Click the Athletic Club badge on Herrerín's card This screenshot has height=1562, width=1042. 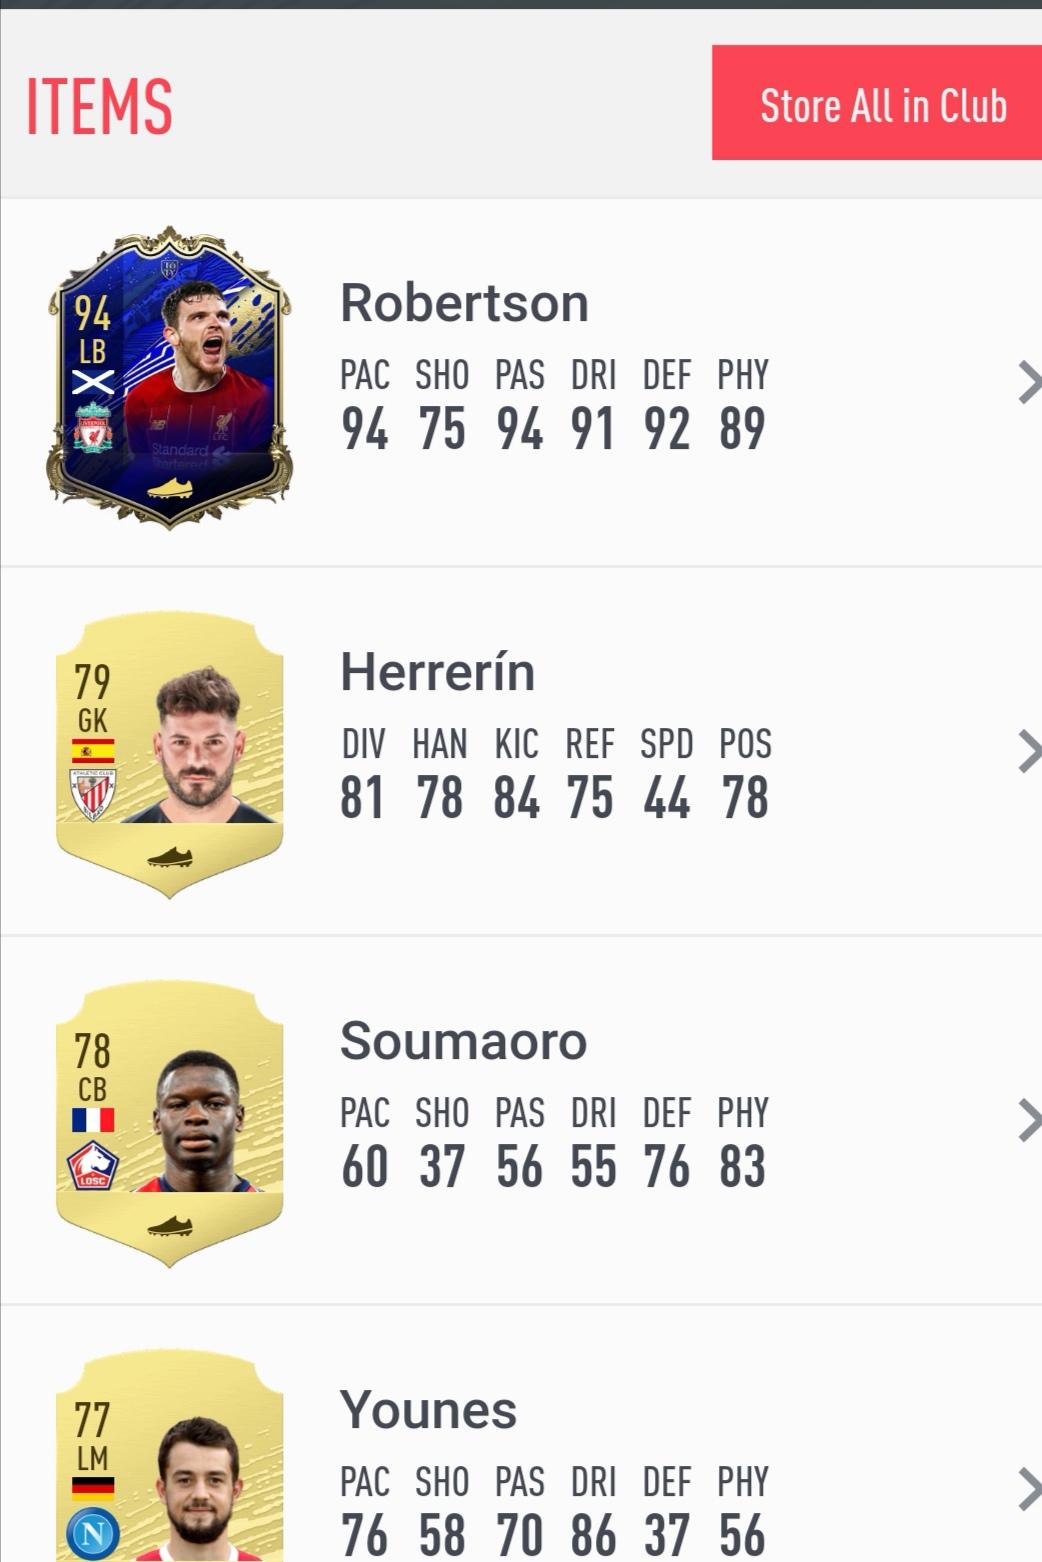coord(93,795)
